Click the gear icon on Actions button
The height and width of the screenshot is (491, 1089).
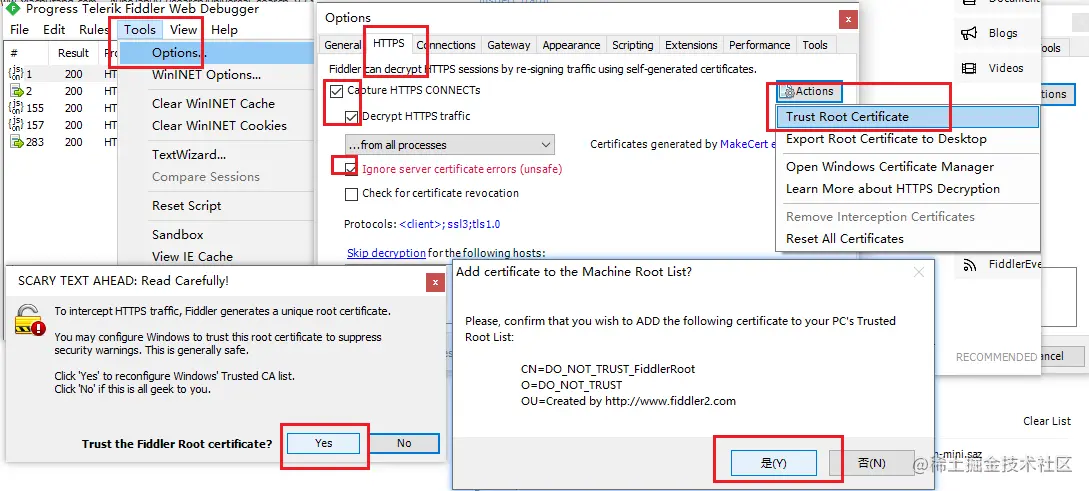pyautogui.click(x=788, y=92)
